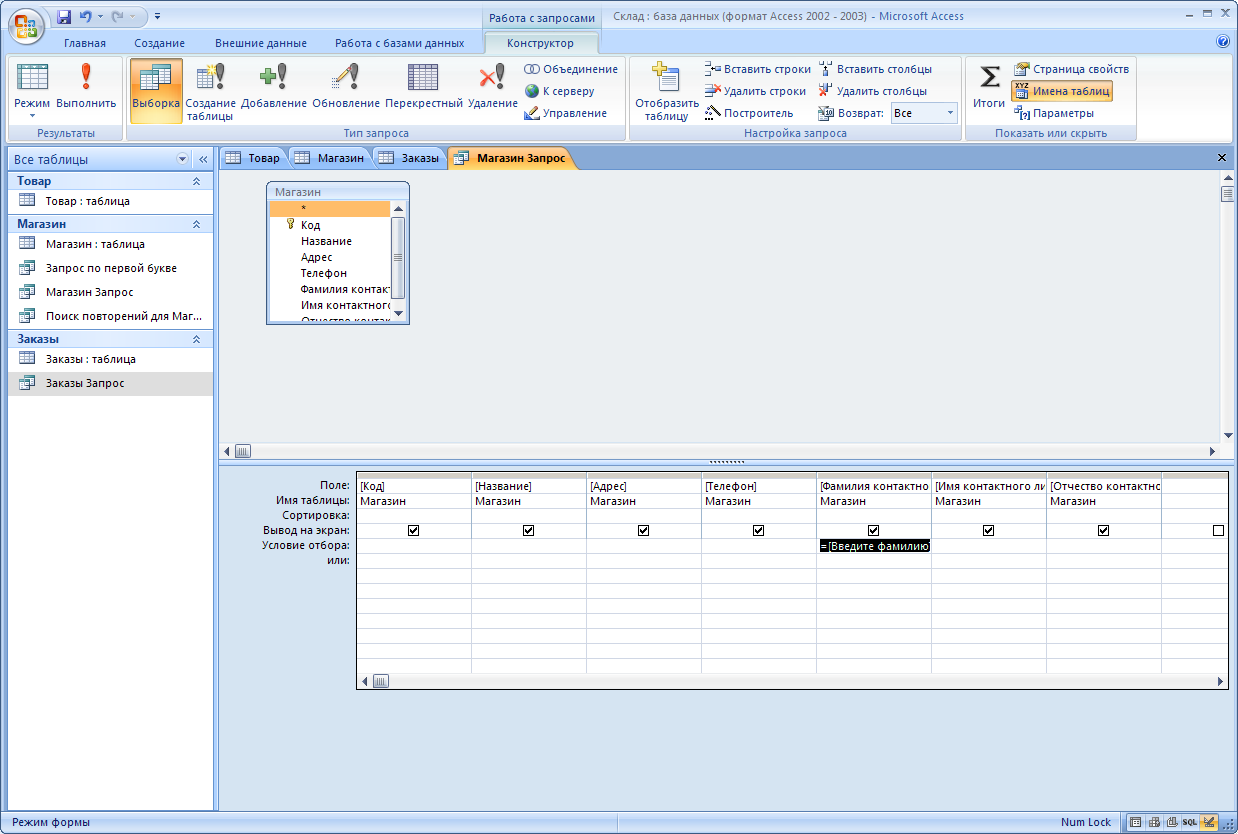Open the Главная ribbon tab
The image size is (1238, 834).
[85, 43]
